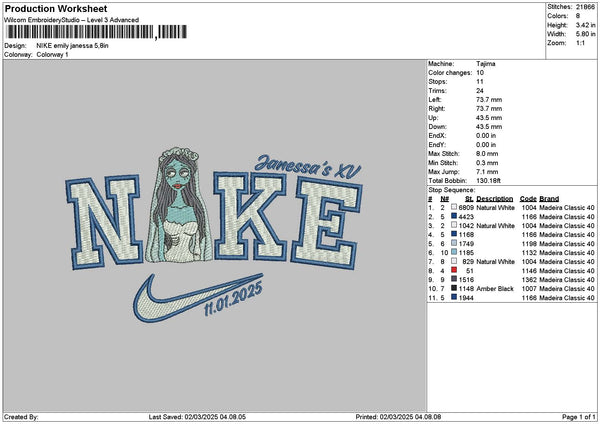Click the "Stop Sequence:" heading
Image resolution: width=600 pixels, height=424 pixels.
451,190
